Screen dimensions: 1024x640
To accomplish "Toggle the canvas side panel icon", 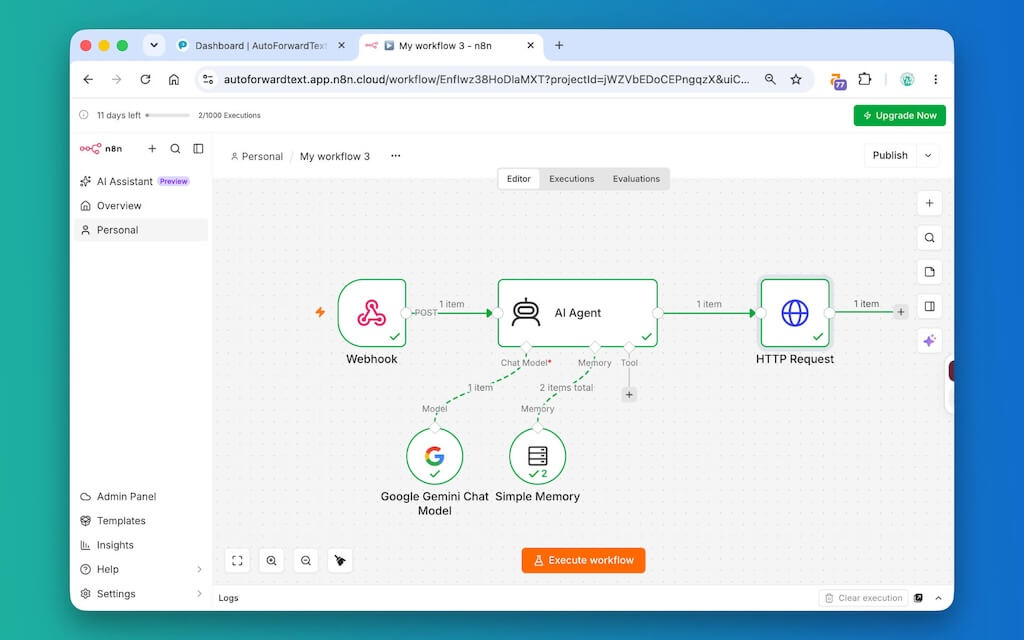I will [x=929, y=306].
